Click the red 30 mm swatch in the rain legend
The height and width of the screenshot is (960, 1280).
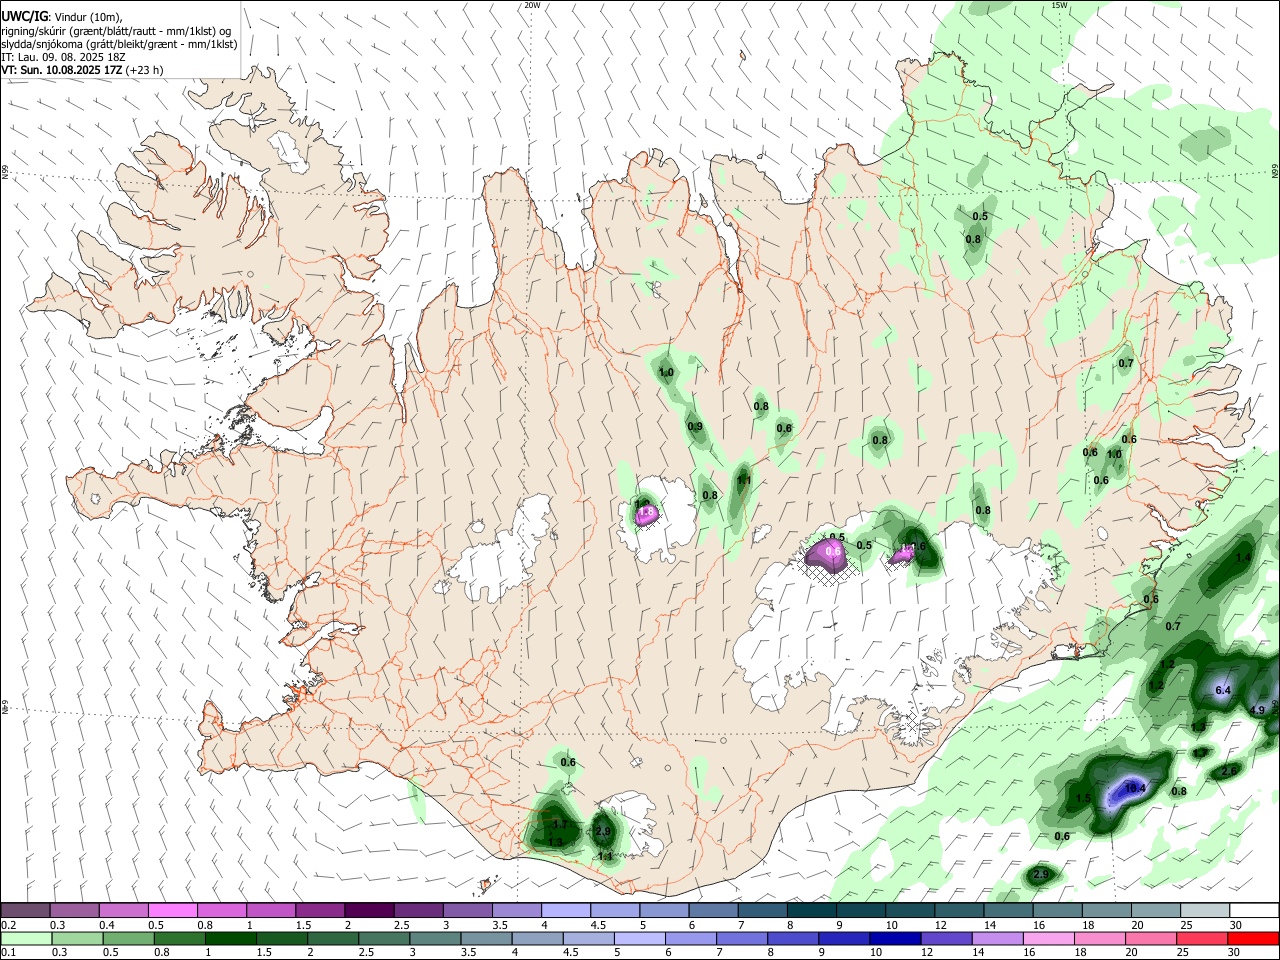coord(1253,938)
